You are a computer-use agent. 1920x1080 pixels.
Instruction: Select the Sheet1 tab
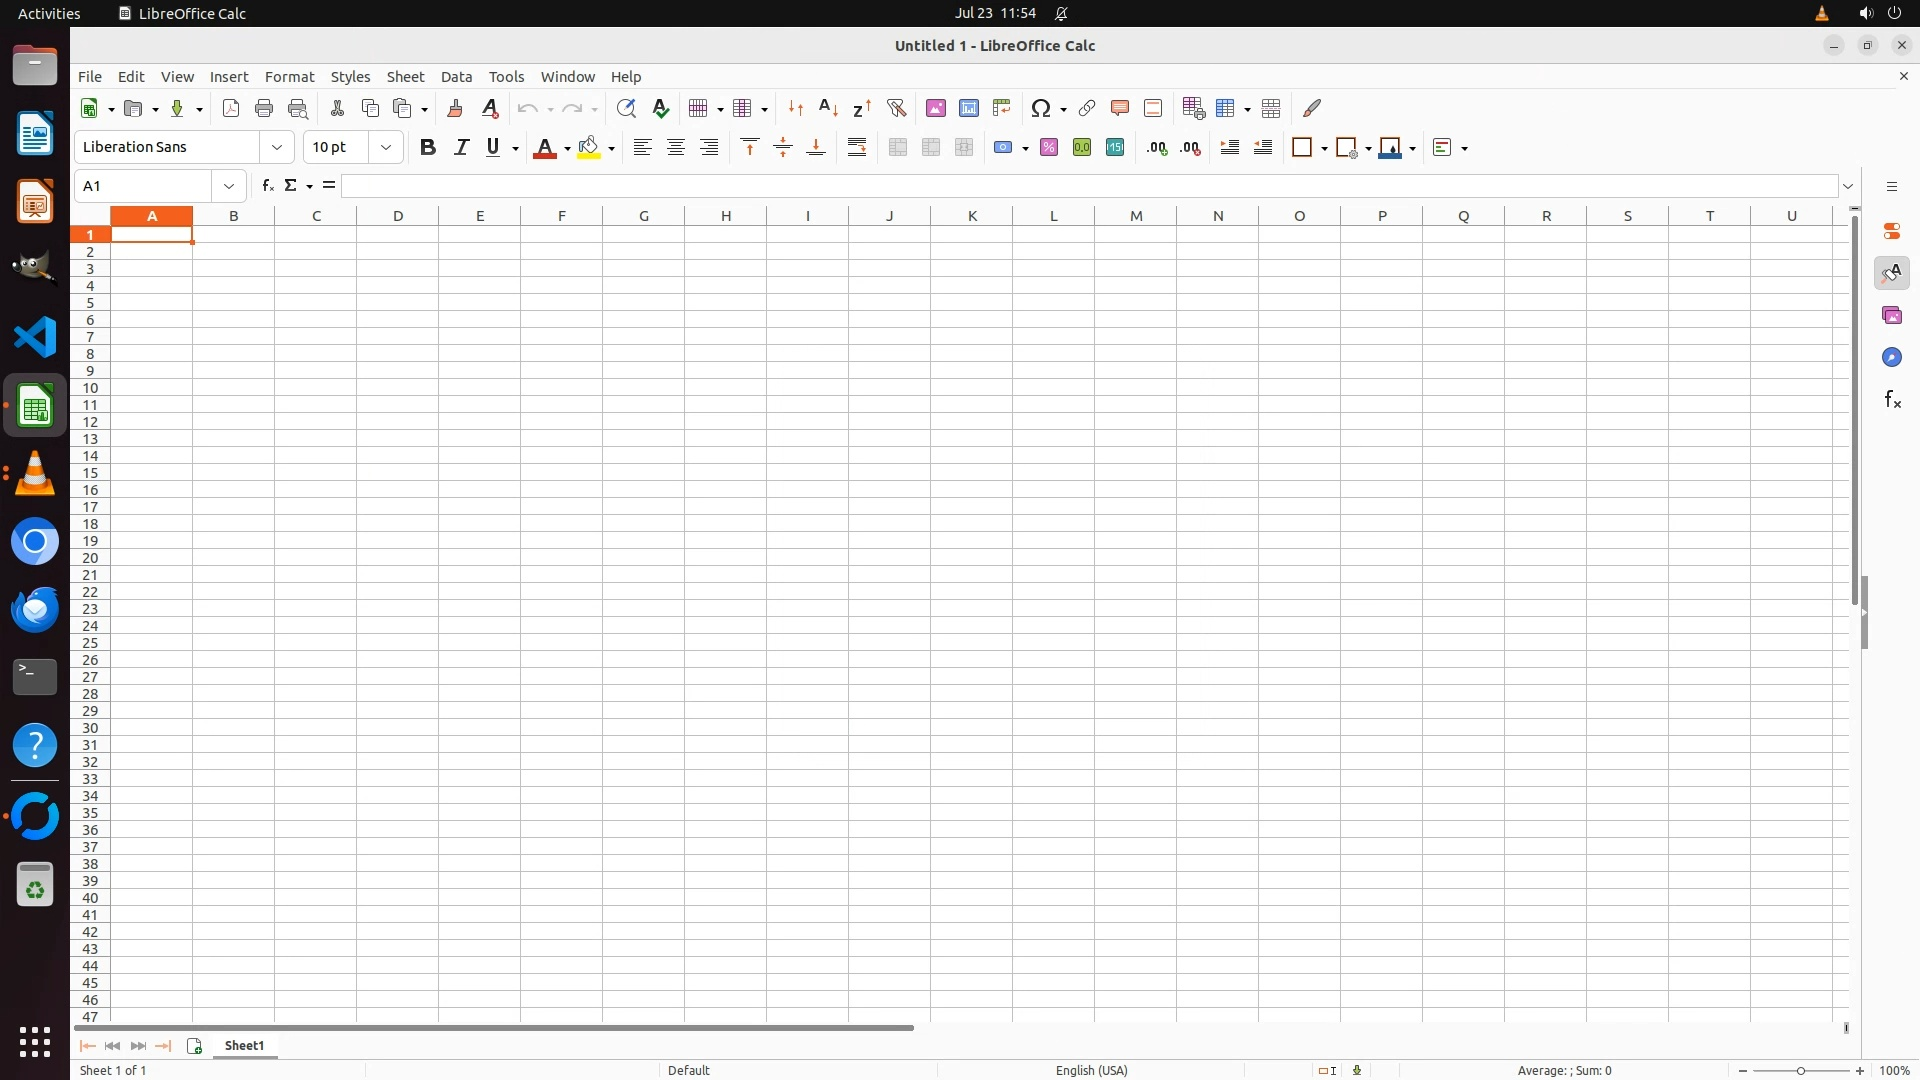tap(244, 1045)
